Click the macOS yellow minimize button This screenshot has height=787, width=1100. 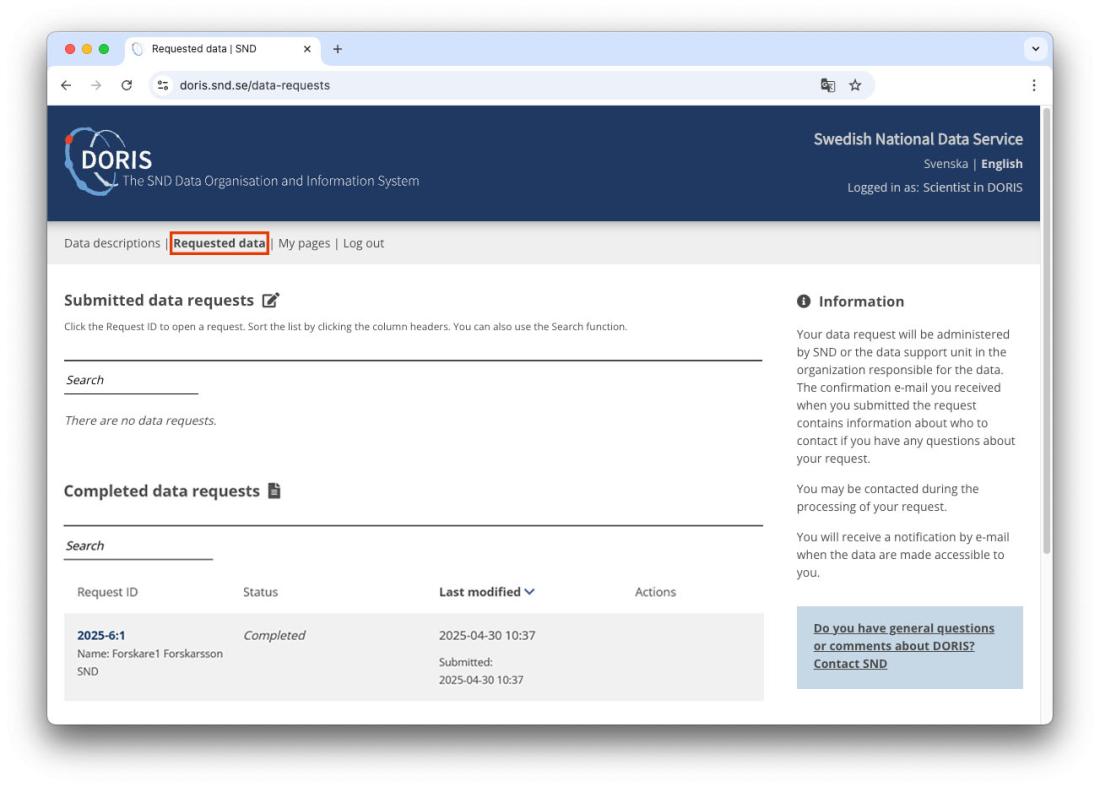coord(87,49)
